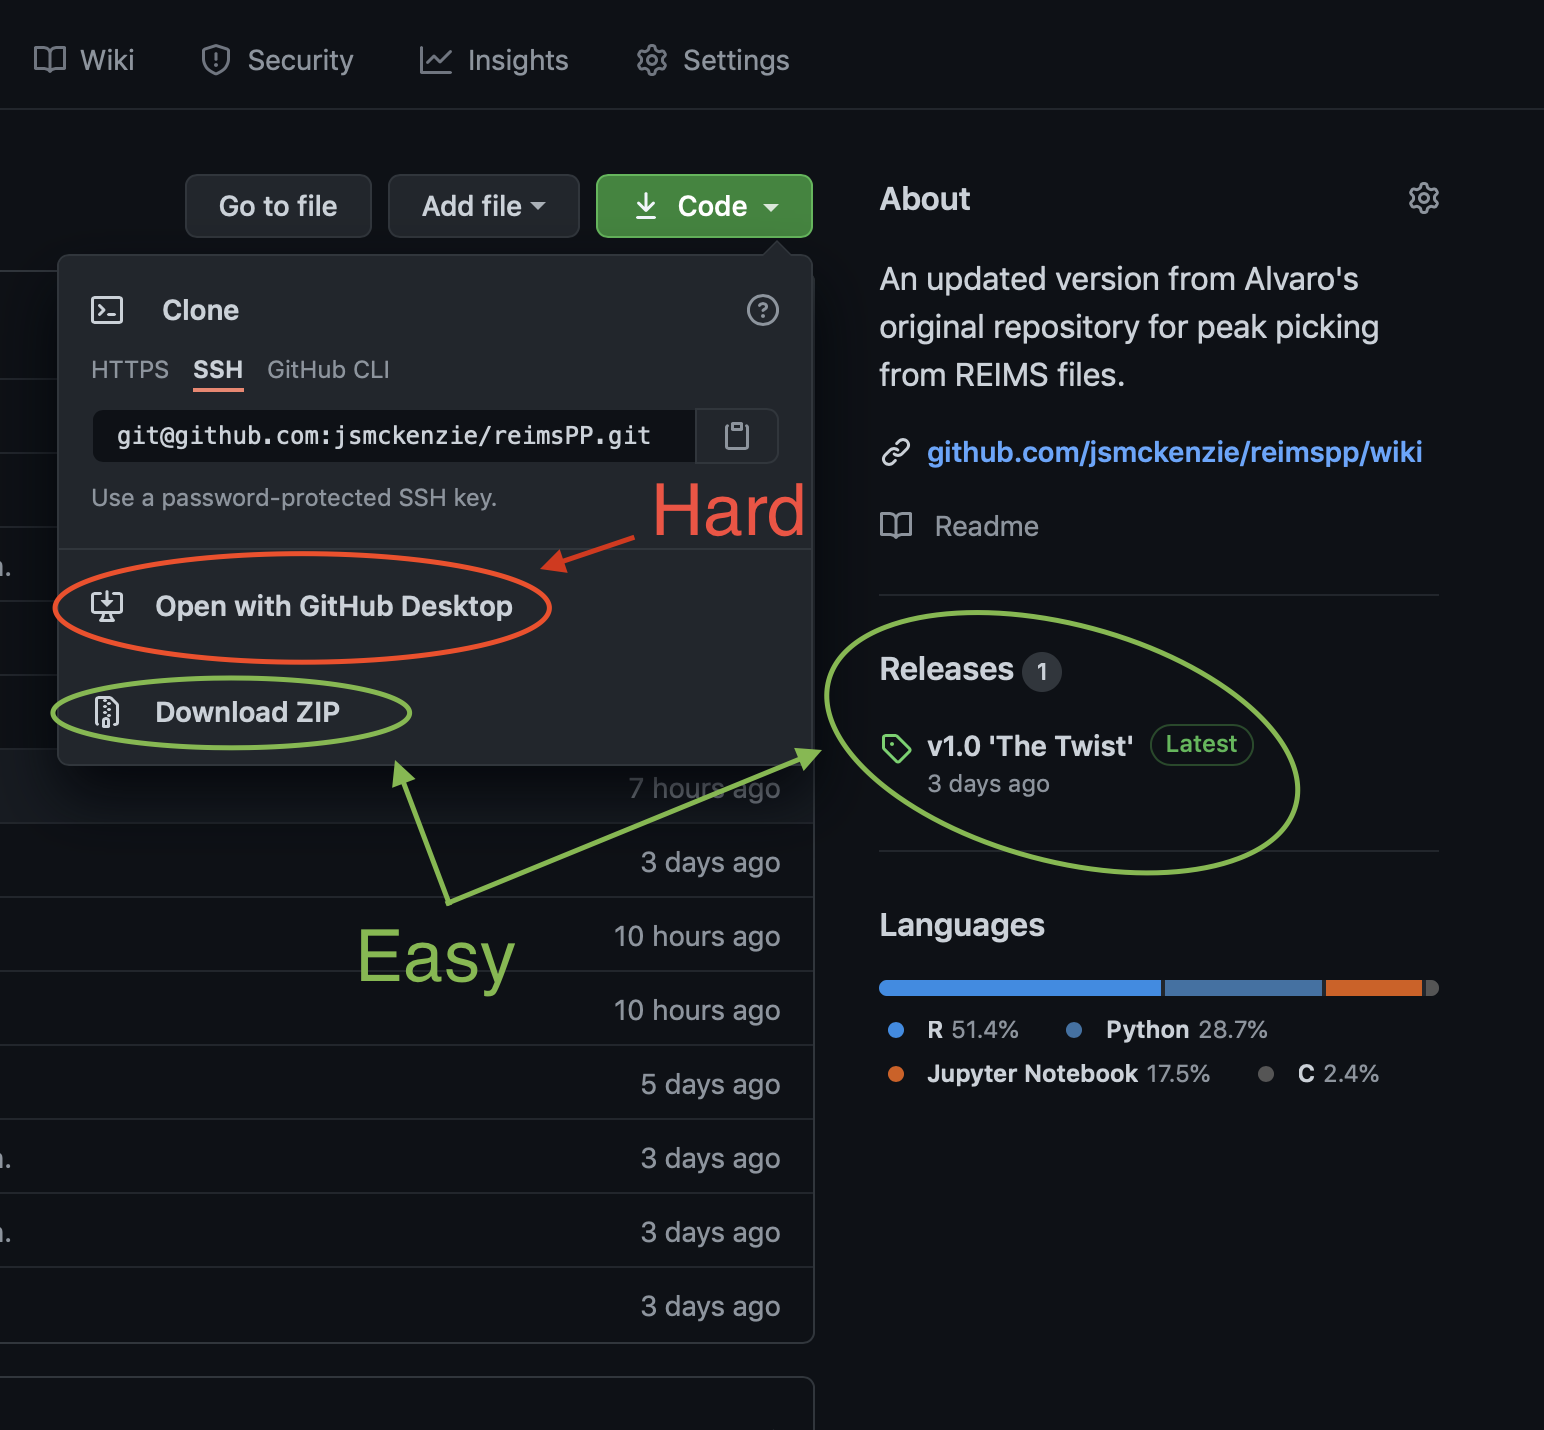Image resolution: width=1544 pixels, height=1430 pixels.
Task: Click the ZIP file icon
Action: [x=107, y=712]
